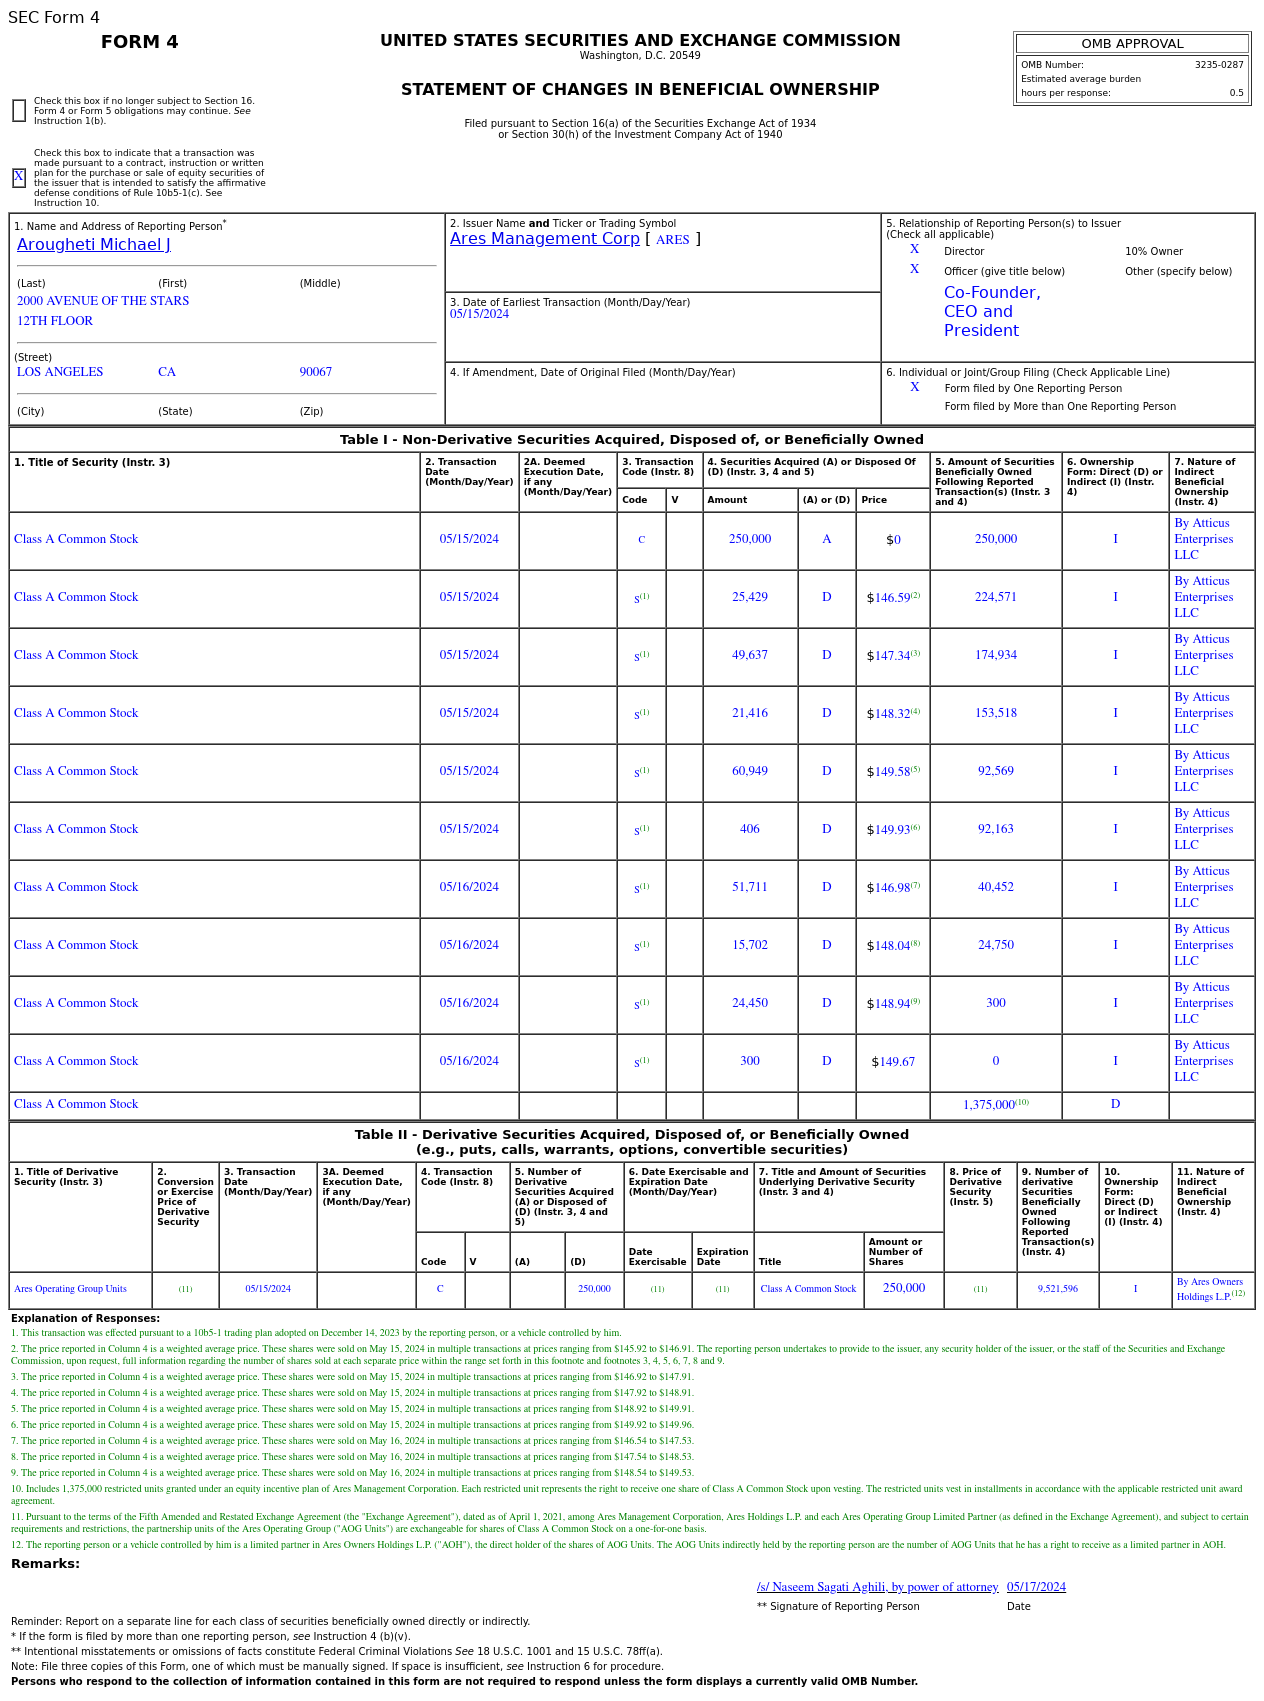
Task: Click the Naseem Sagati Aghili signature link
Action: [x=877, y=1587]
